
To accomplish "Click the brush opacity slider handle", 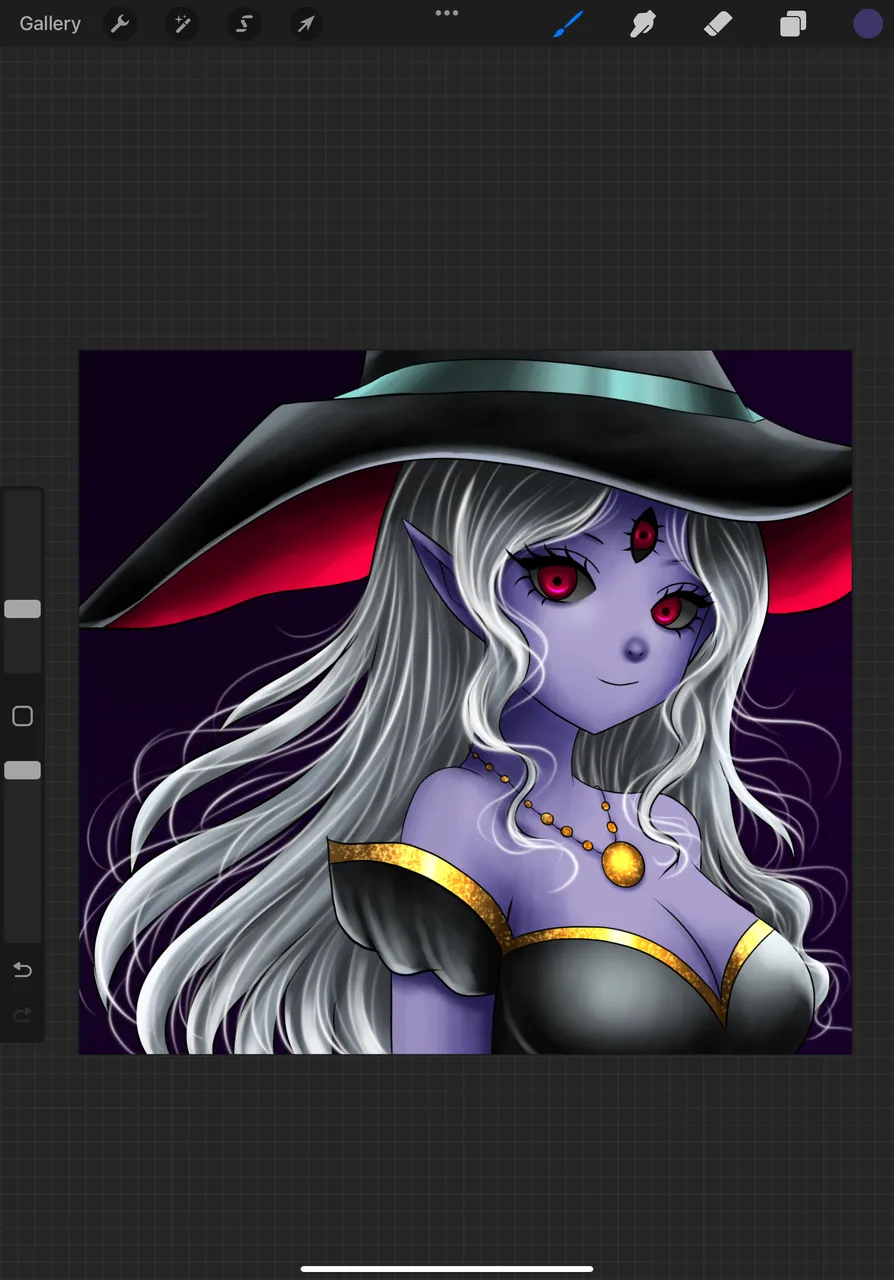I will (22, 770).
